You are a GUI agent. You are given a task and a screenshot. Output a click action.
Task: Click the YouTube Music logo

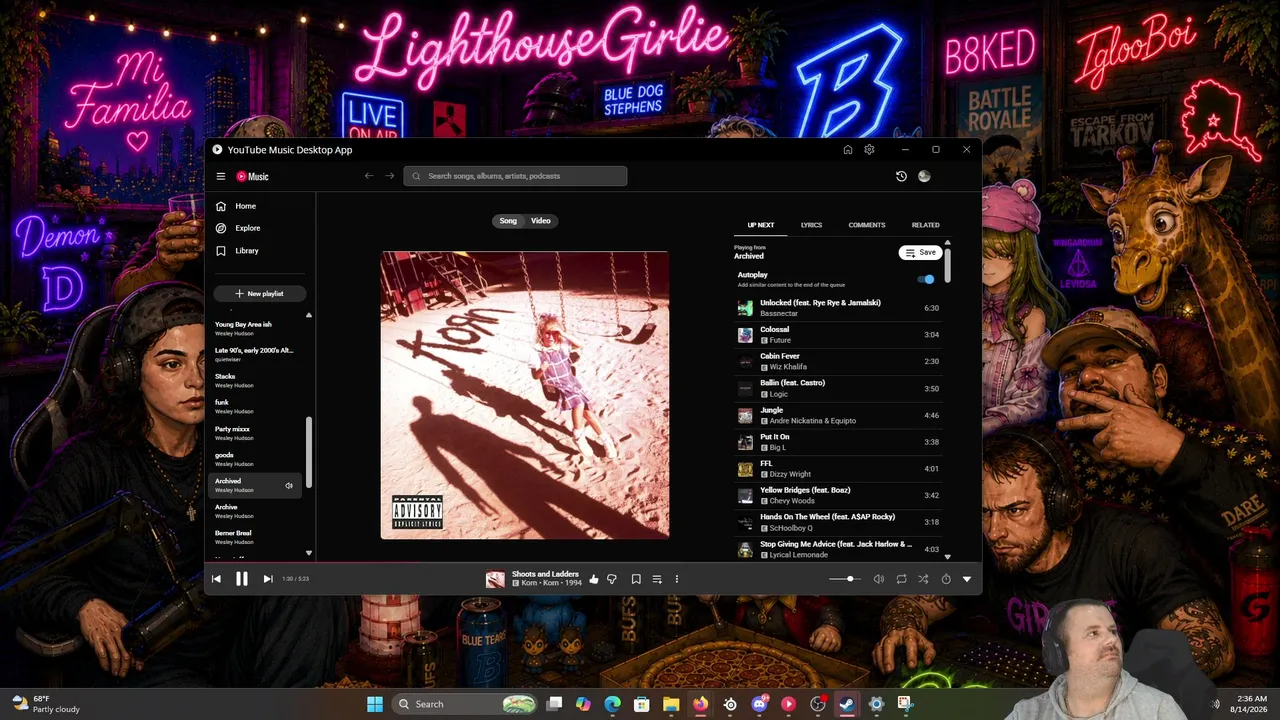coord(252,176)
